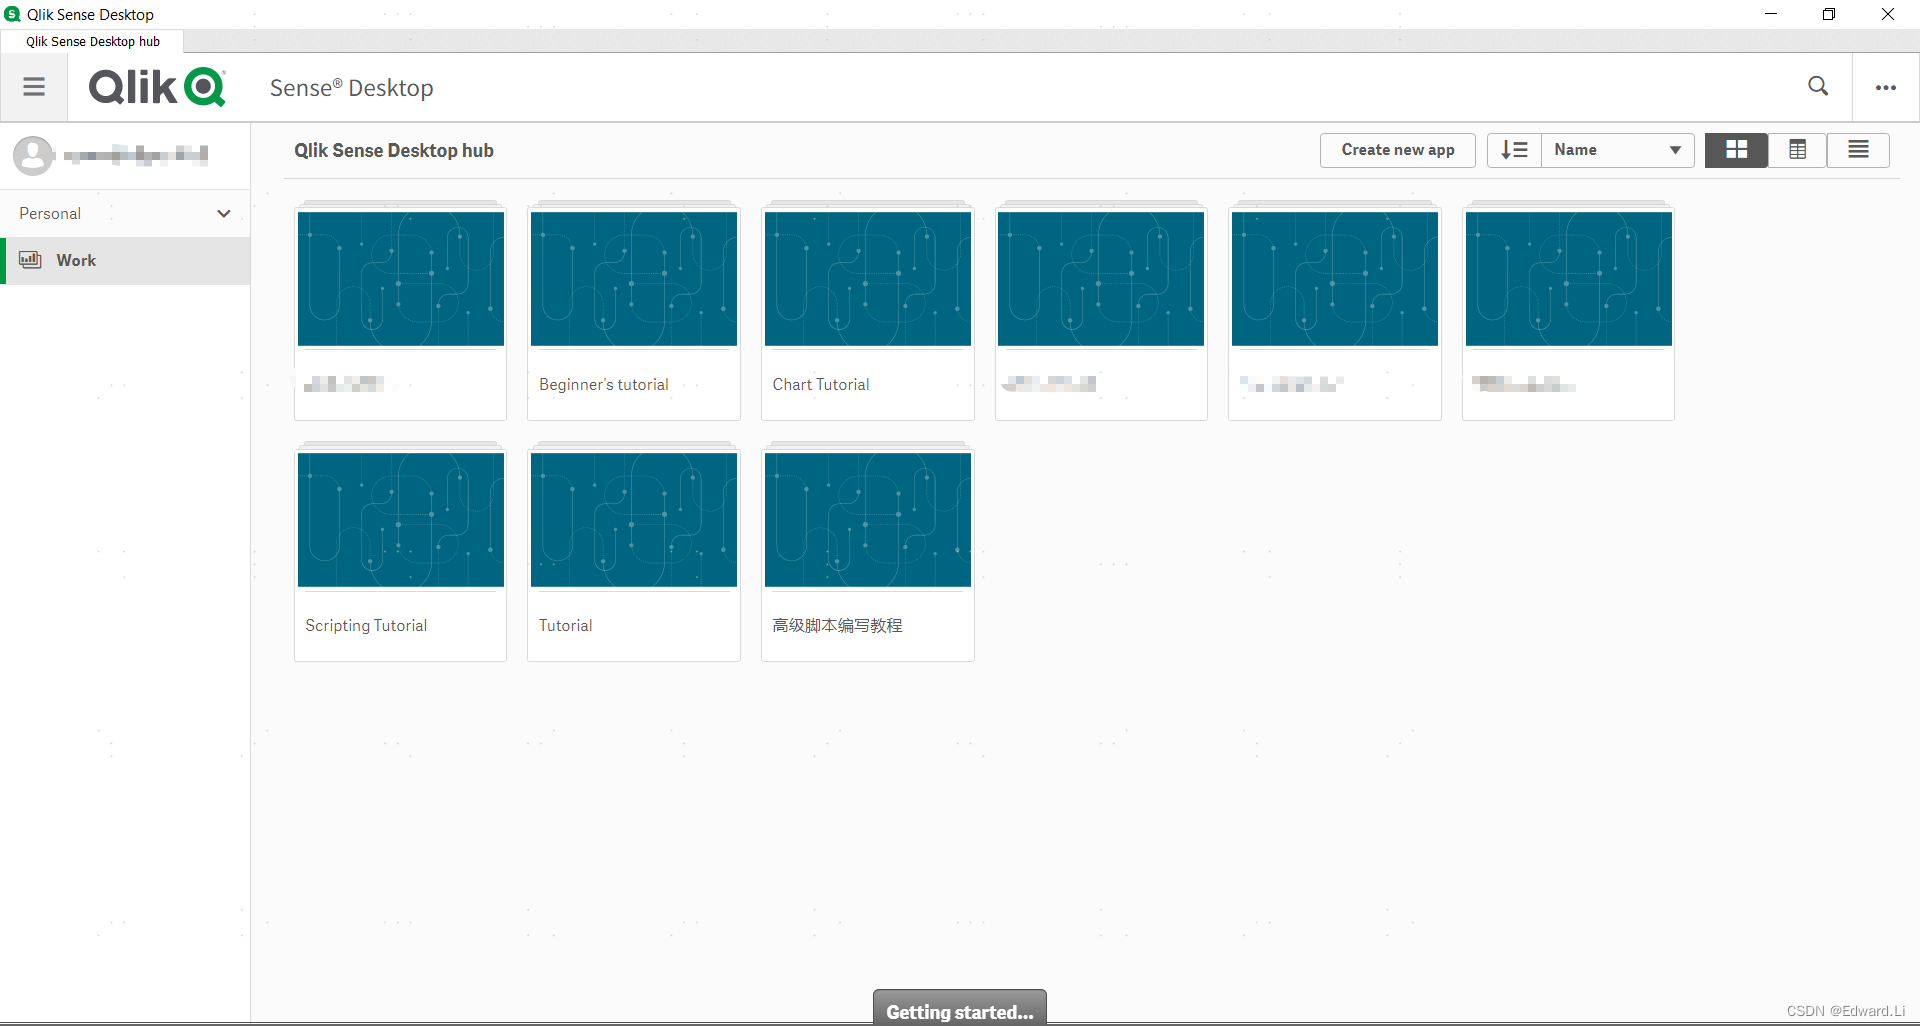
Task: Open the Beginner's tutorial app thumbnail
Action: pyautogui.click(x=634, y=278)
